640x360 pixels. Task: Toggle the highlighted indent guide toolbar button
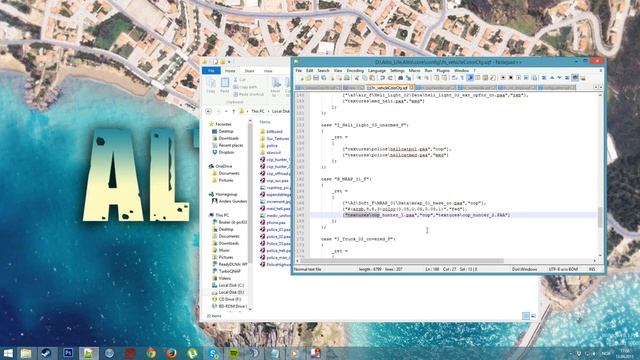pos(470,78)
